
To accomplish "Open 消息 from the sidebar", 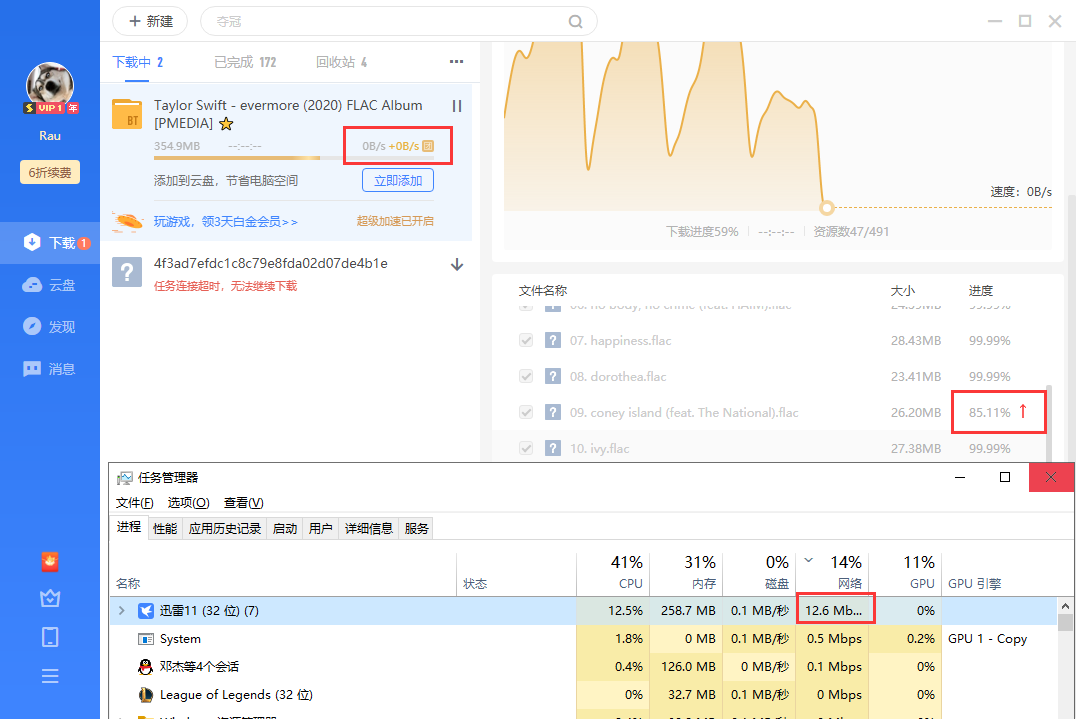I will (50, 368).
